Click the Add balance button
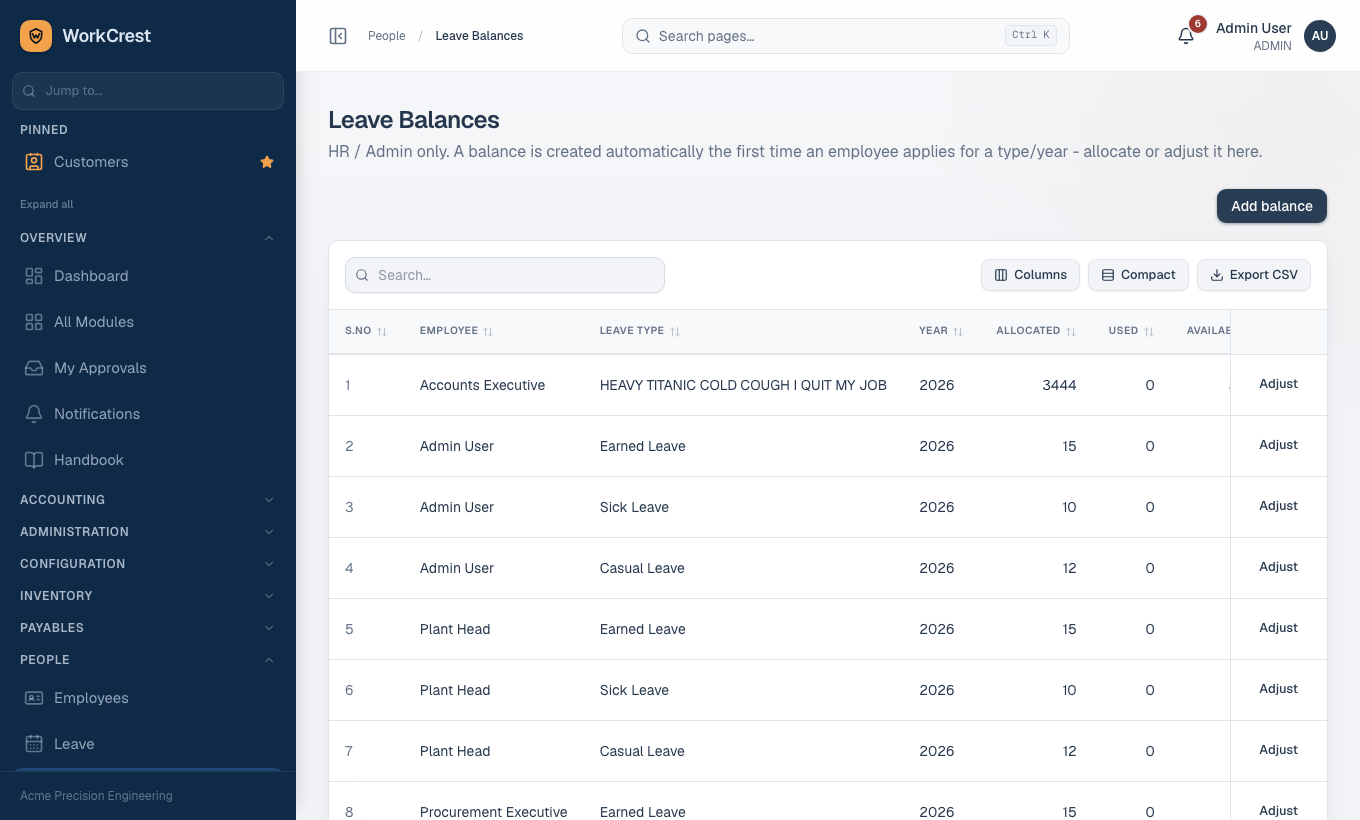 1272,206
